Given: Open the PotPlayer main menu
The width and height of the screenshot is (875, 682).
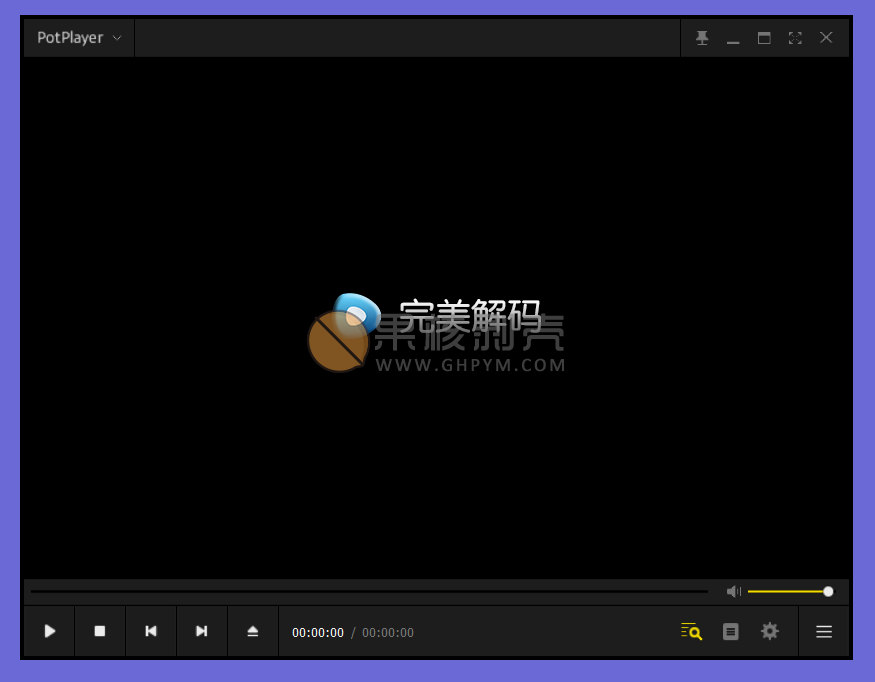Looking at the screenshot, I should click(x=70, y=37).
